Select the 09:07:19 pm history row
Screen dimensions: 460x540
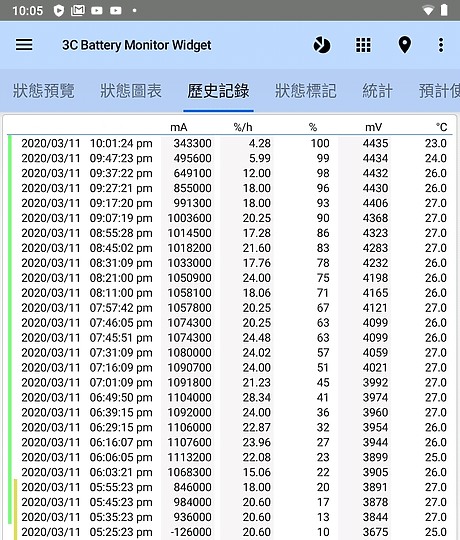(x=230, y=218)
